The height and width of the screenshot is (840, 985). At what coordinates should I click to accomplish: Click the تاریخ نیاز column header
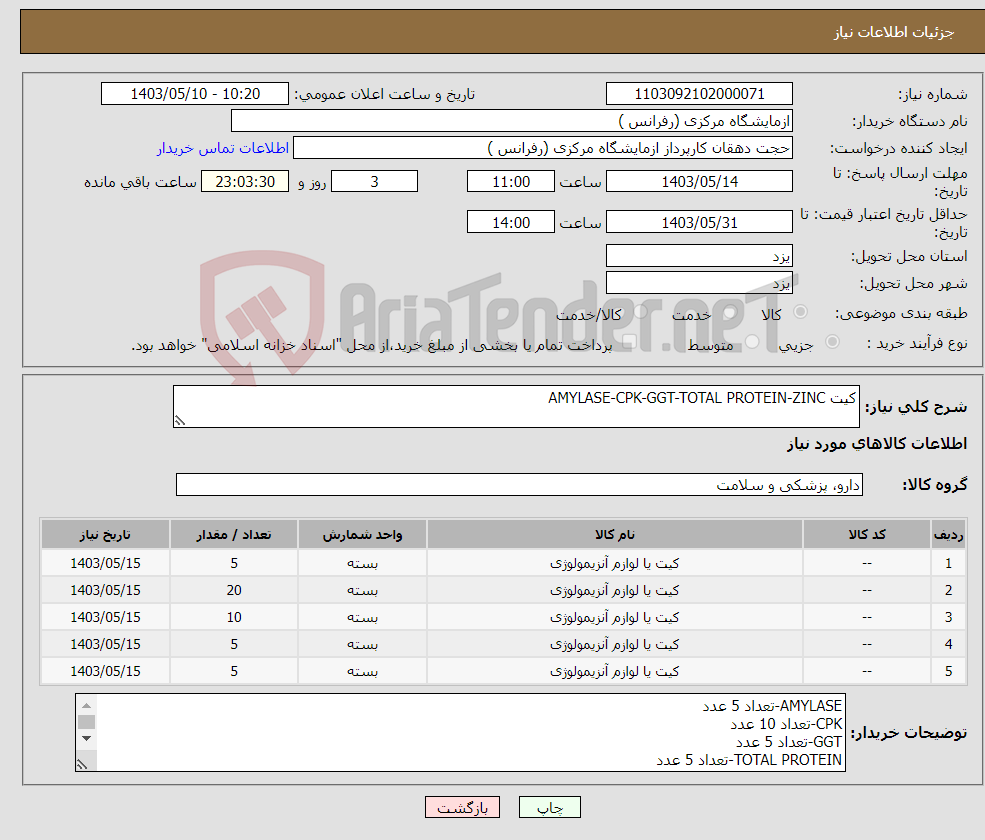click(105, 535)
